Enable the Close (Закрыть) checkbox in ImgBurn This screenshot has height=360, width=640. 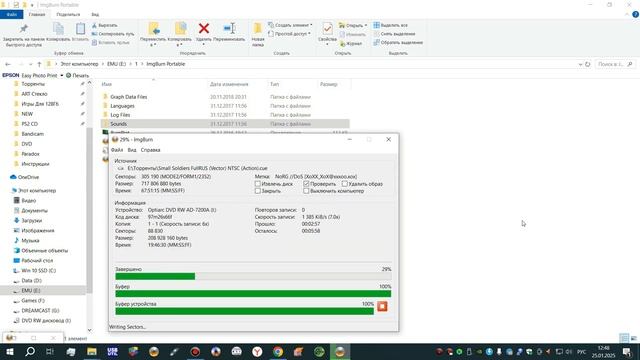pyautogui.click(x=258, y=191)
